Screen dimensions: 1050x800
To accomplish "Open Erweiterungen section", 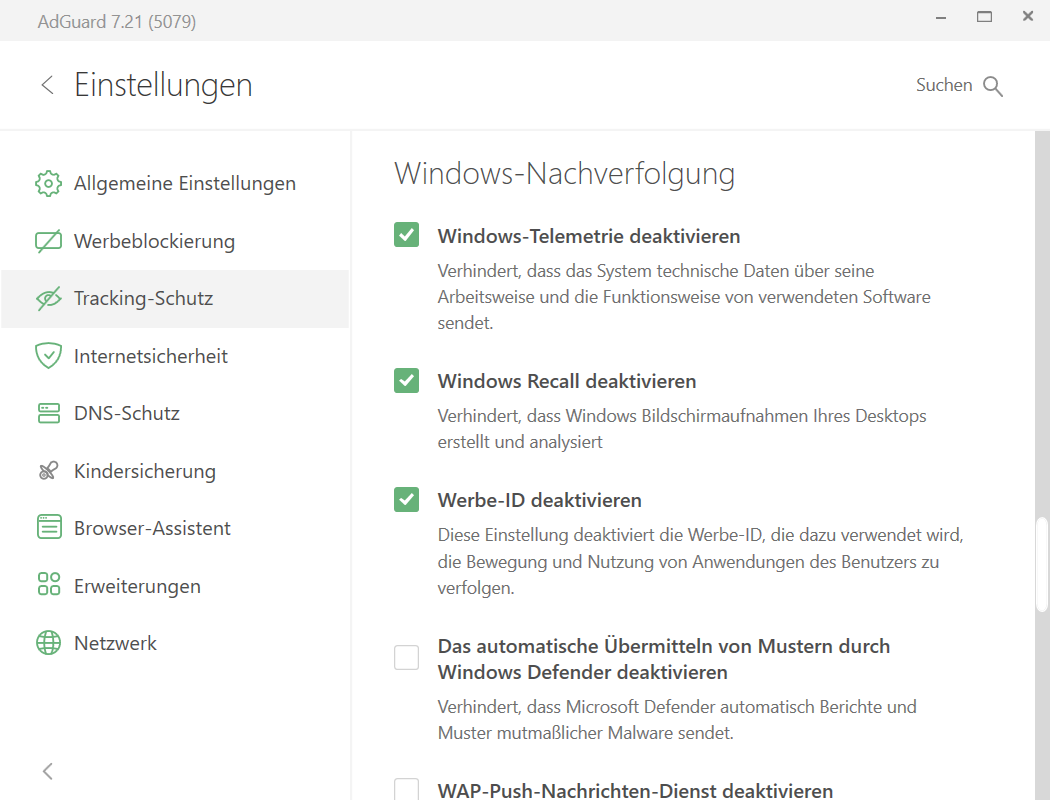I will pyautogui.click(x=175, y=586).
